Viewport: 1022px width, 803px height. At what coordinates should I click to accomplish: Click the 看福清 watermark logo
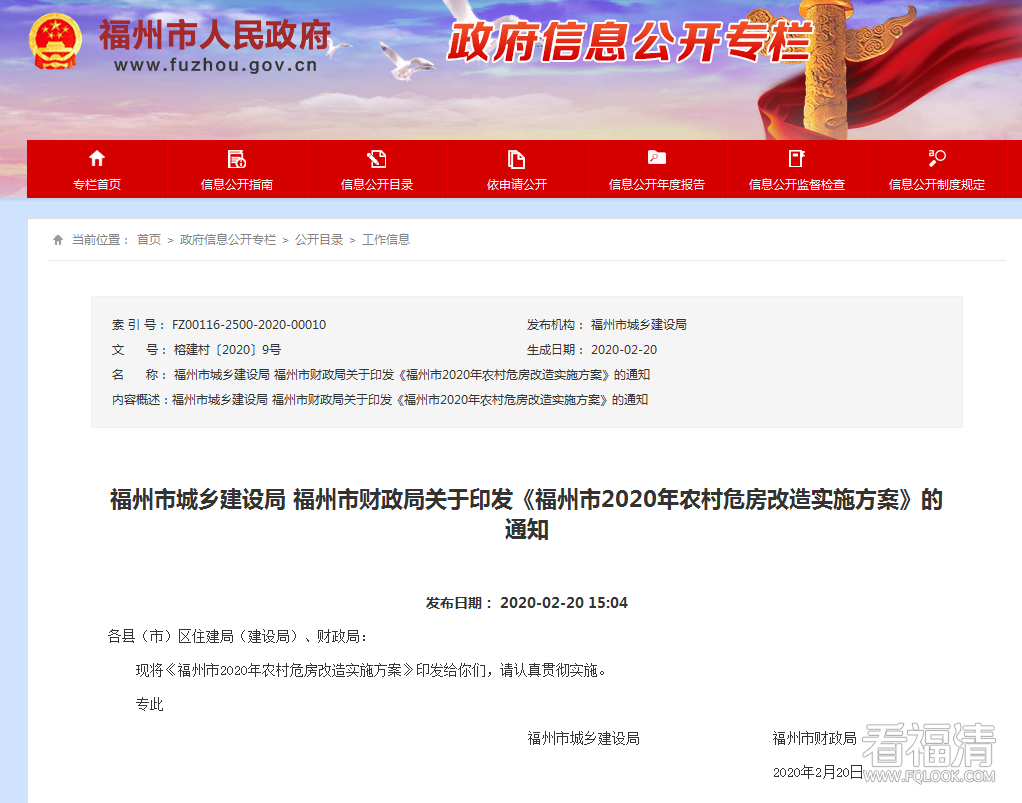click(929, 752)
